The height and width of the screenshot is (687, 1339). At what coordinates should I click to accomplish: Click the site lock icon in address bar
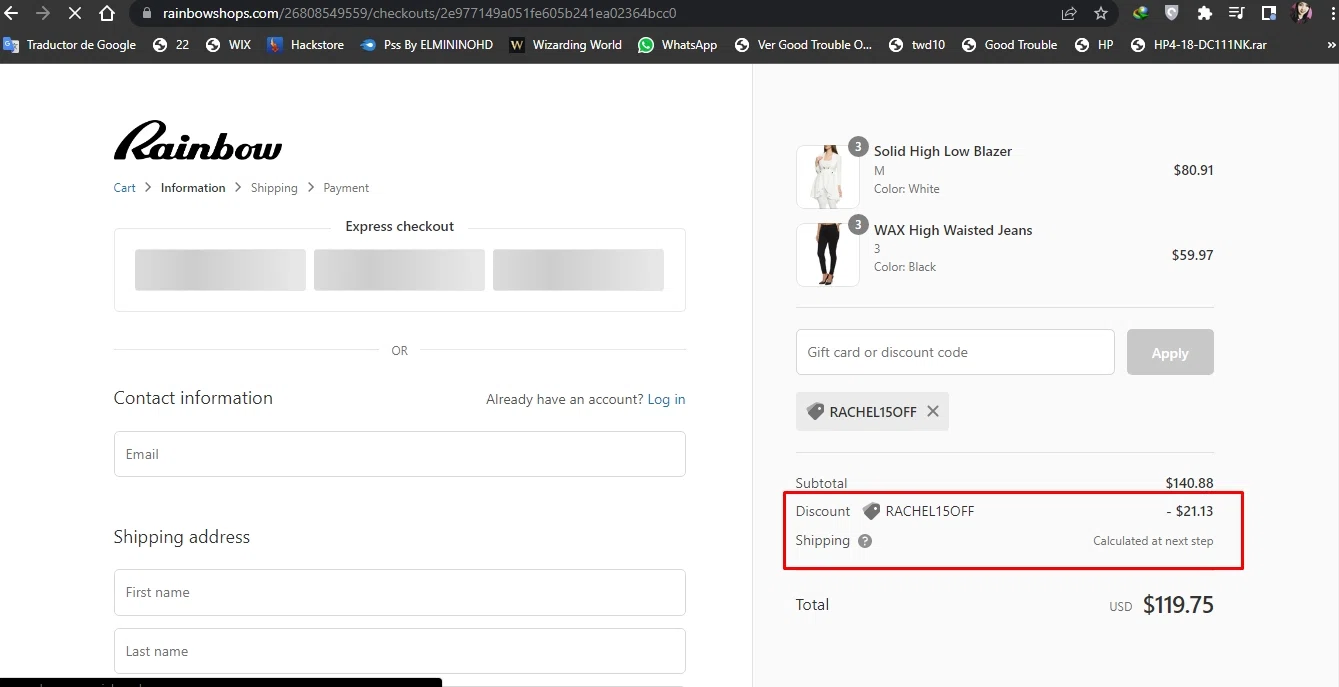click(146, 14)
